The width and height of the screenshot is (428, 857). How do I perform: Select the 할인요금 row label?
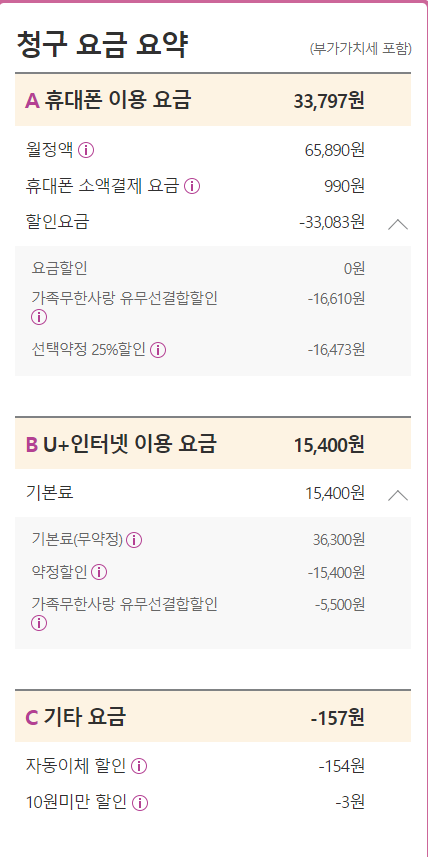[x=57, y=222]
